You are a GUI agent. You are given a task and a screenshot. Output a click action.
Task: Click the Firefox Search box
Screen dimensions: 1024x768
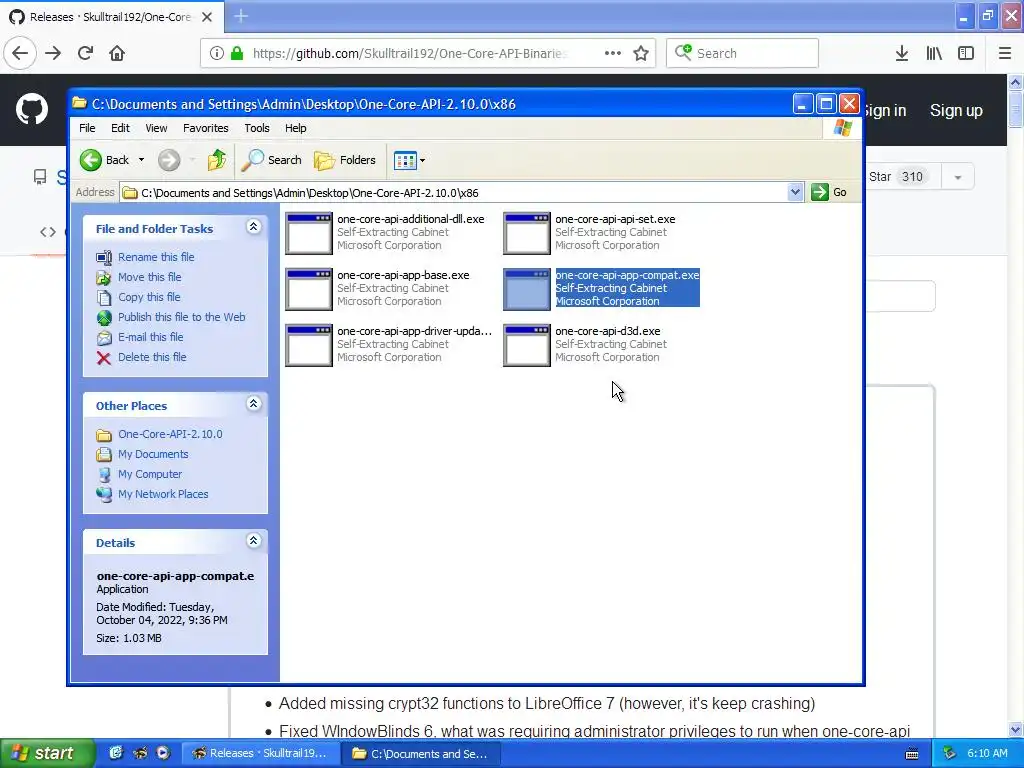743,53
